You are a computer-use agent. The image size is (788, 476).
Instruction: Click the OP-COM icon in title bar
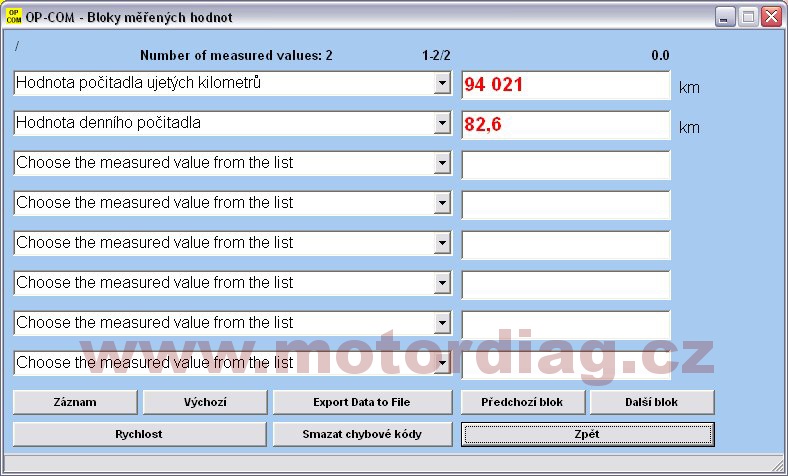tap(14, 17)
